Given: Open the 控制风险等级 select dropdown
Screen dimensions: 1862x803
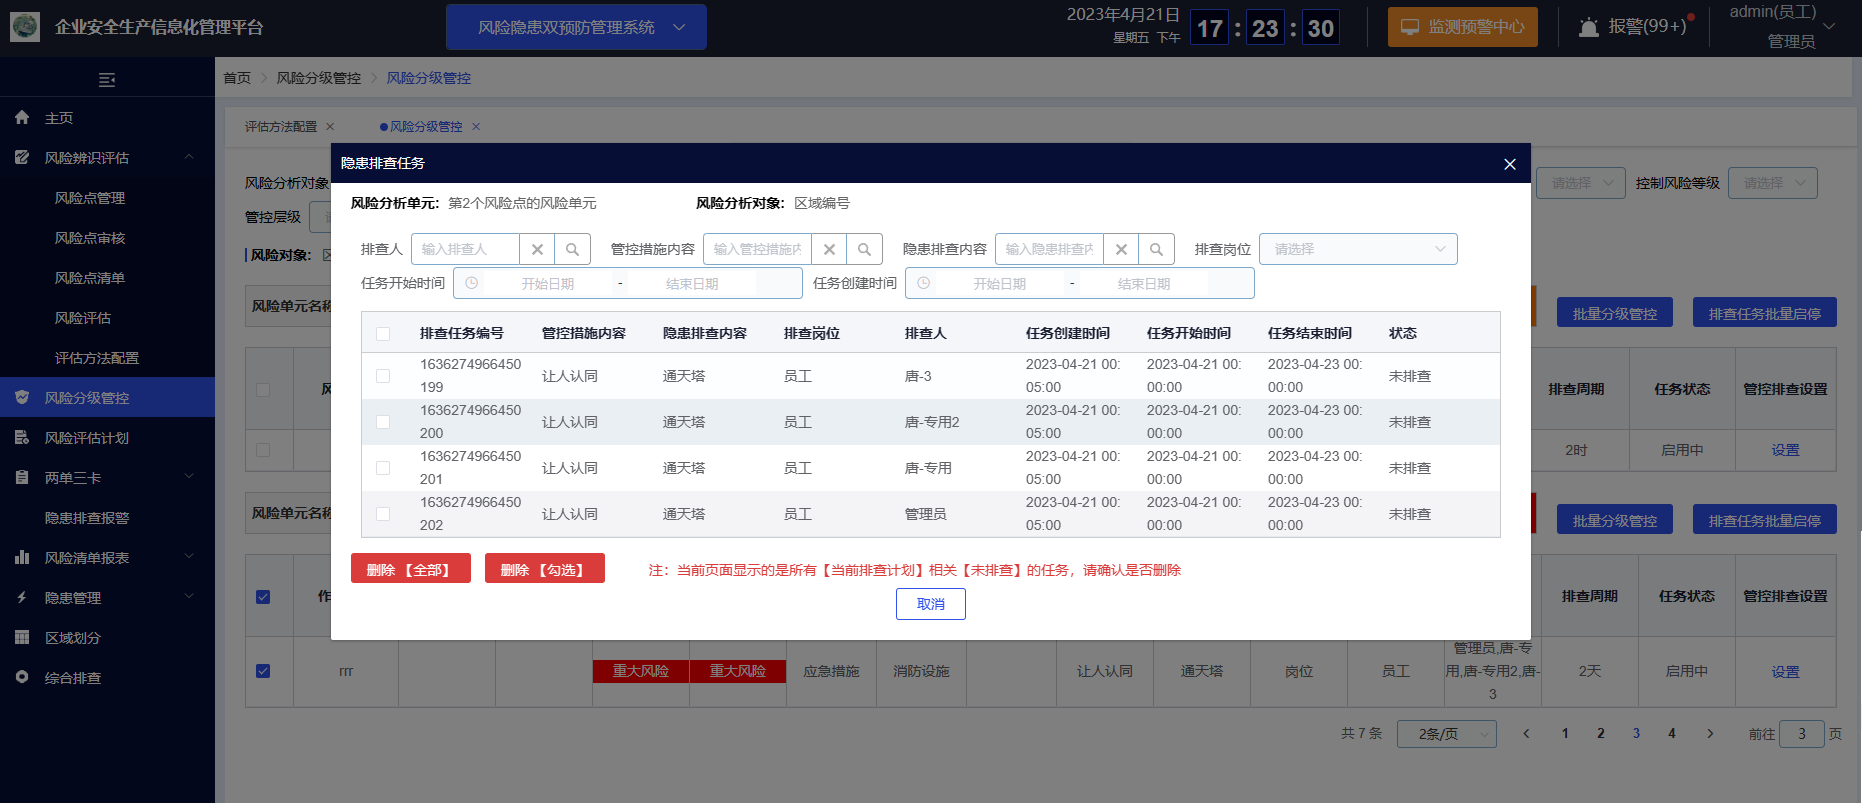Looking at the screenshot, I should point(1773,183).
